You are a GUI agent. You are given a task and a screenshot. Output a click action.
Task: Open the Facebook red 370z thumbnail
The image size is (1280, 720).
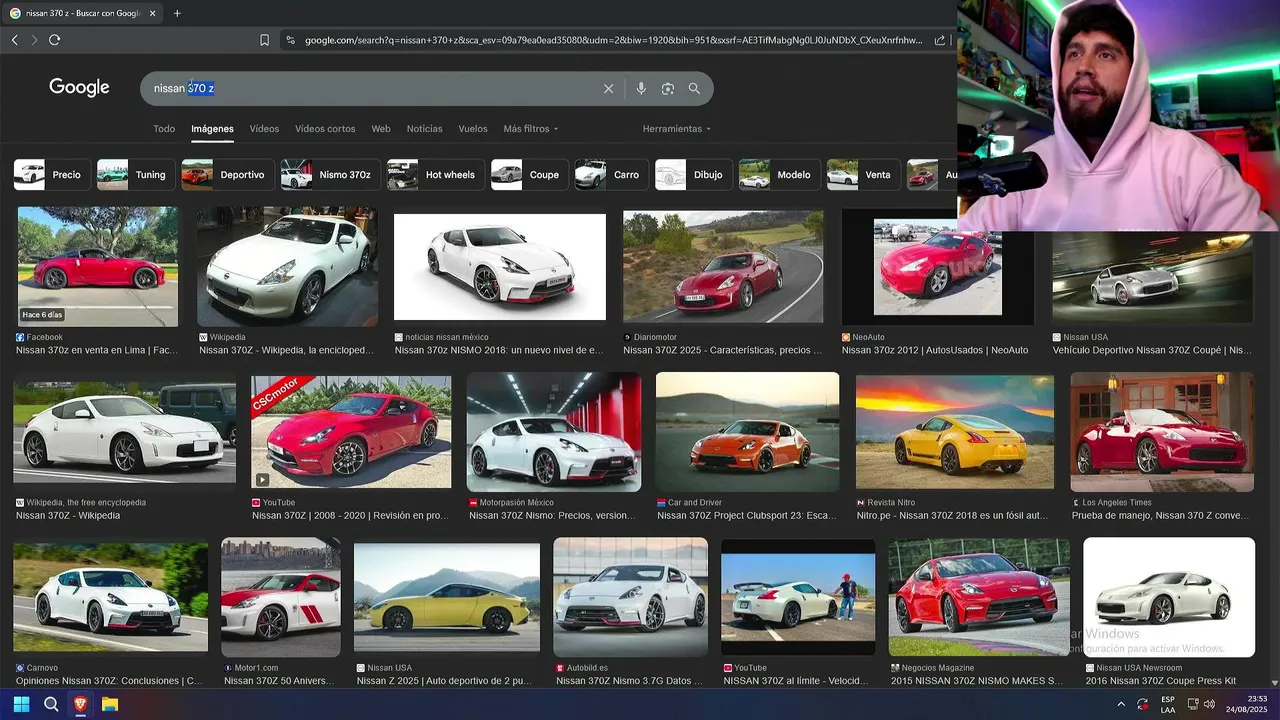point(98,267)
